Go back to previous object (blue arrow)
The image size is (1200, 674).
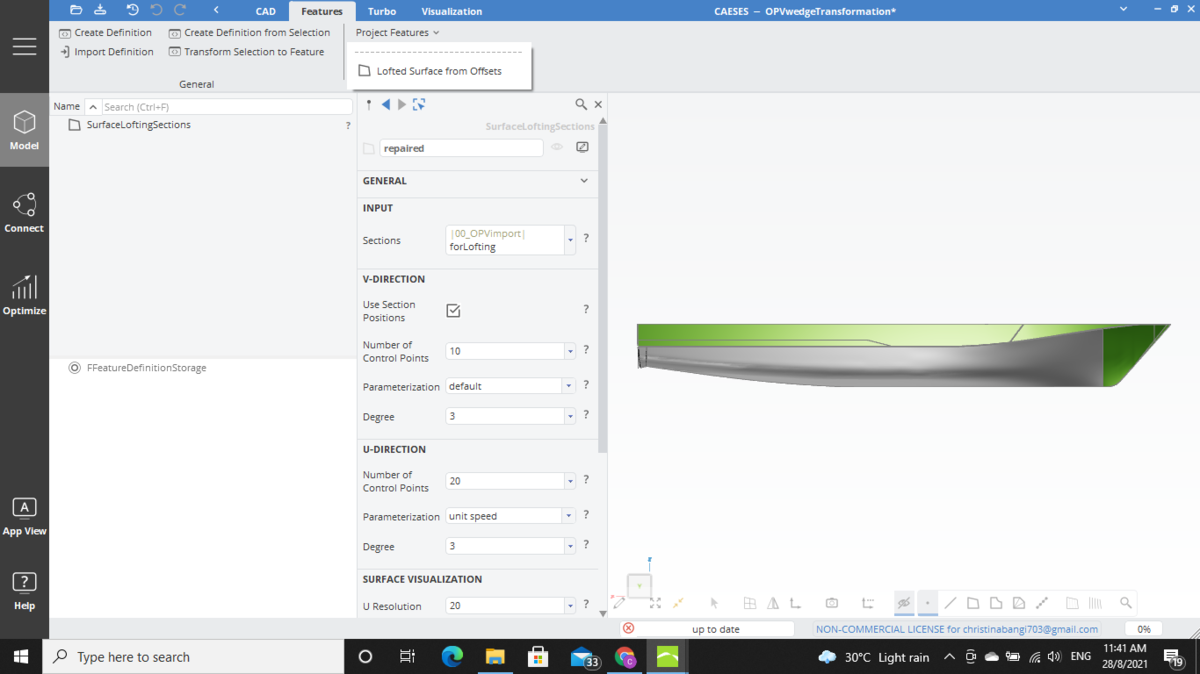pos(386,104)
